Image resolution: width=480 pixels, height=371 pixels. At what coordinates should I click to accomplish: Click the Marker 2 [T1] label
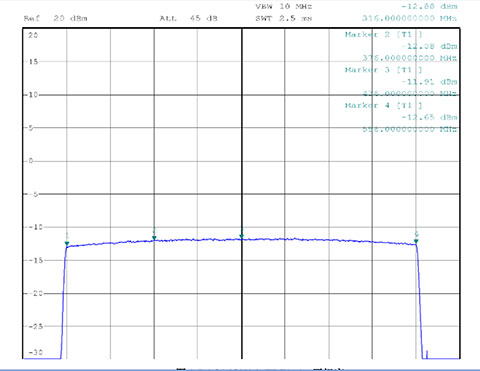(384, 35)
